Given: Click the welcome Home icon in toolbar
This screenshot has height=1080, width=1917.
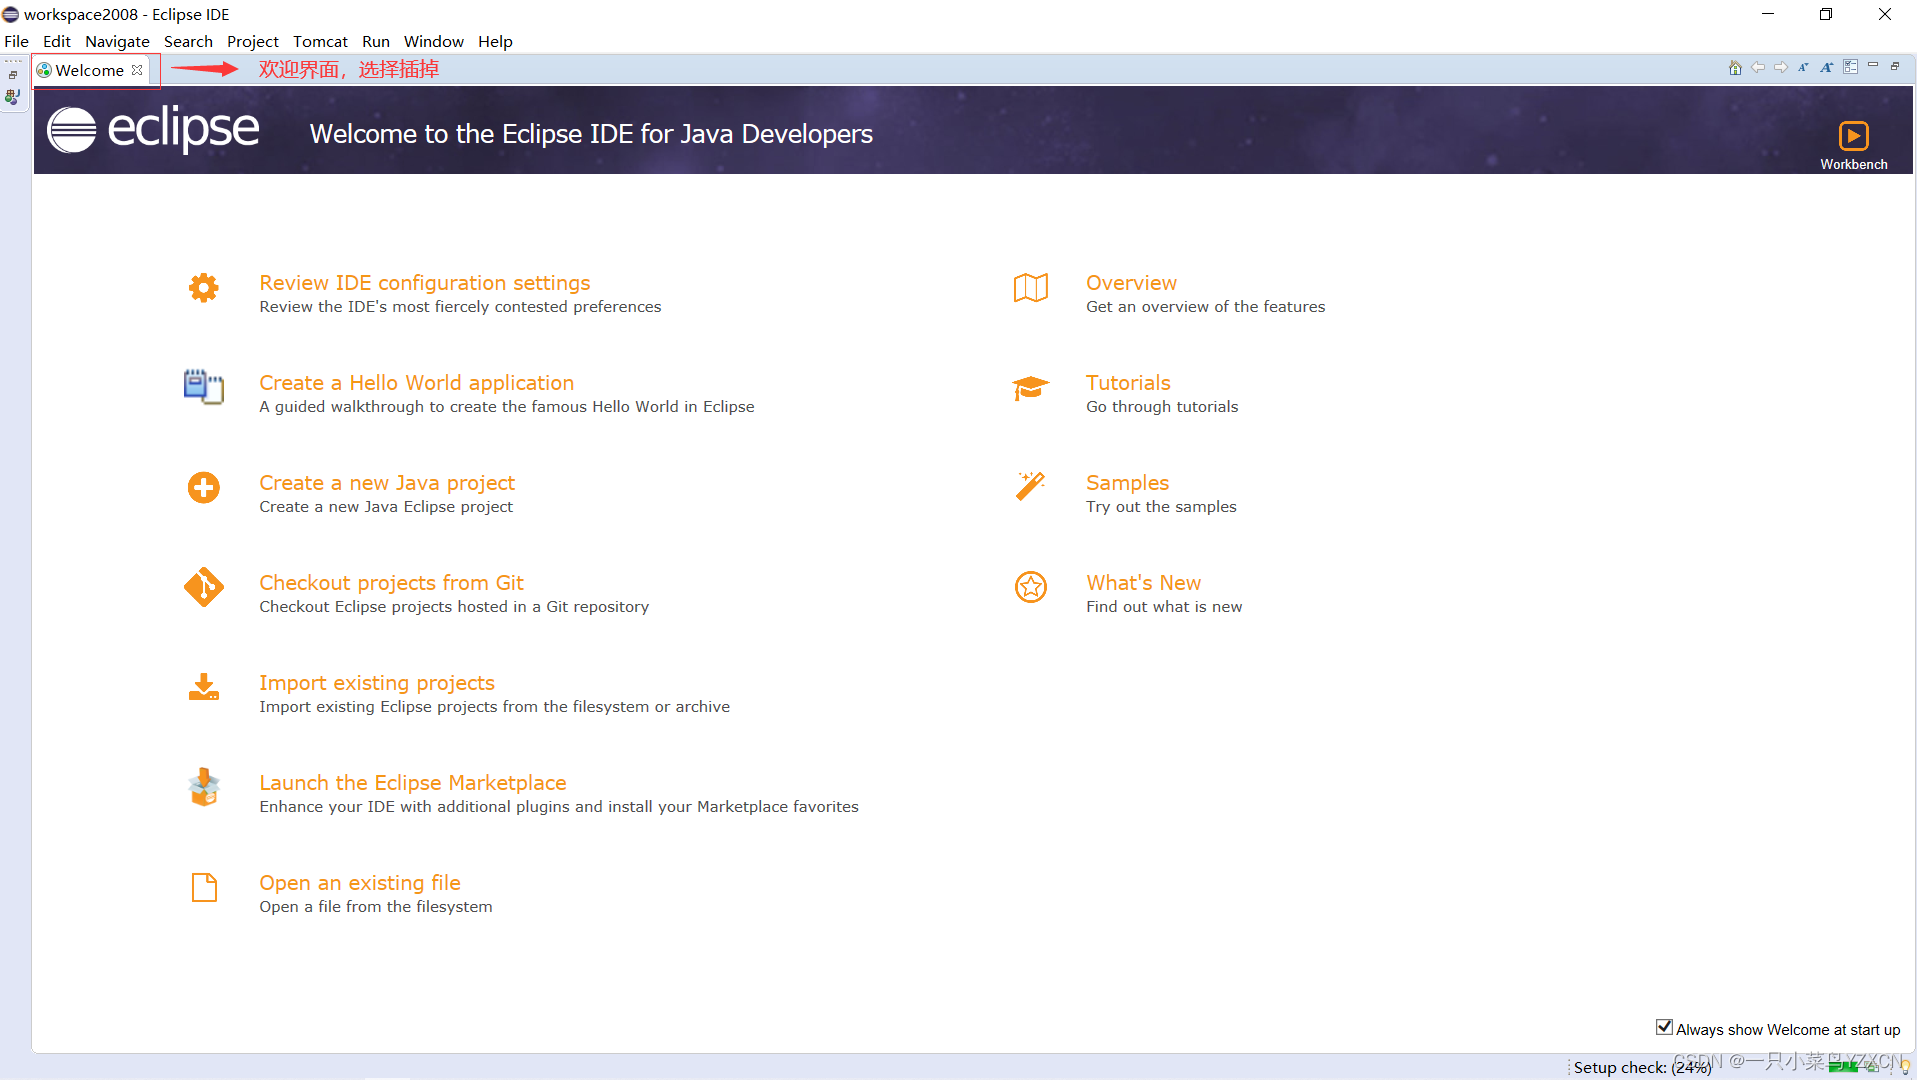Looking at the screenshot, I should tap(1735, 67).
